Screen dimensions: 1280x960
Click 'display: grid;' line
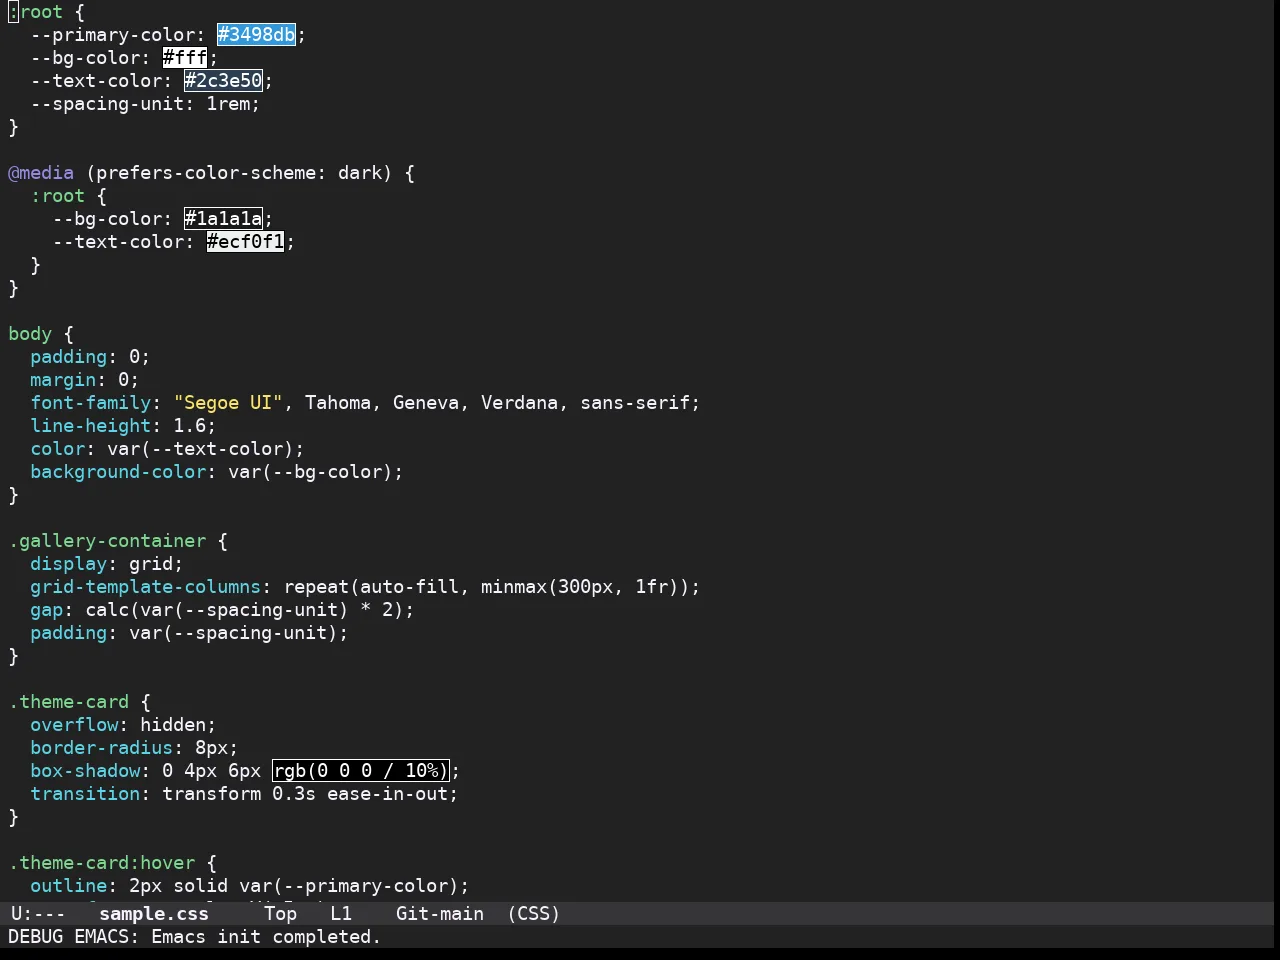click(107, 564)
